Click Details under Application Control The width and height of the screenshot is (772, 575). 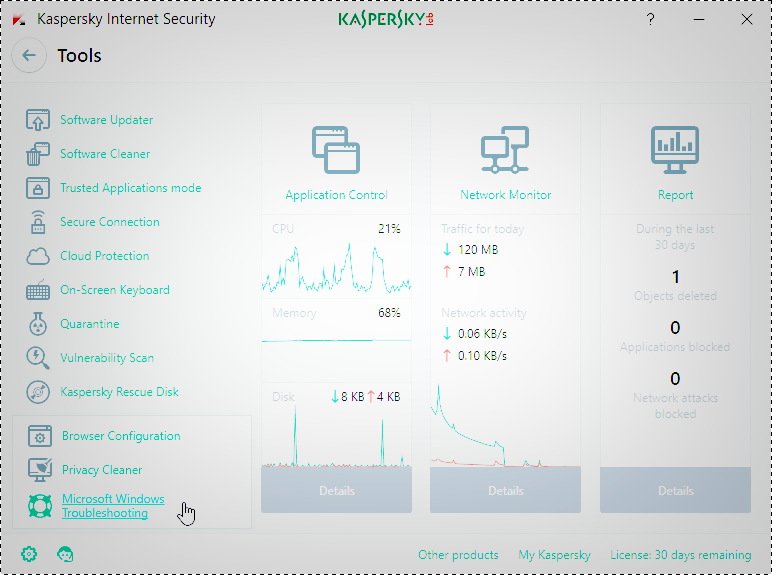[336, 490]
